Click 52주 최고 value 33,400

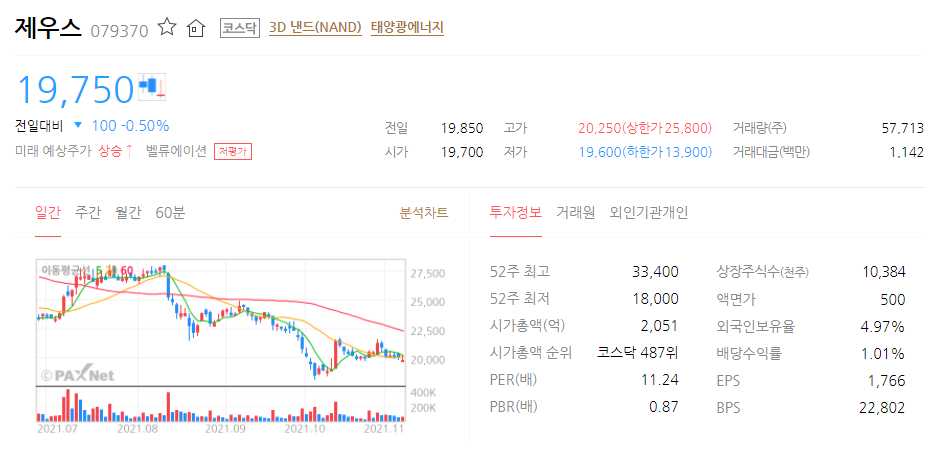pyautogui.click(x=655, y=272)
